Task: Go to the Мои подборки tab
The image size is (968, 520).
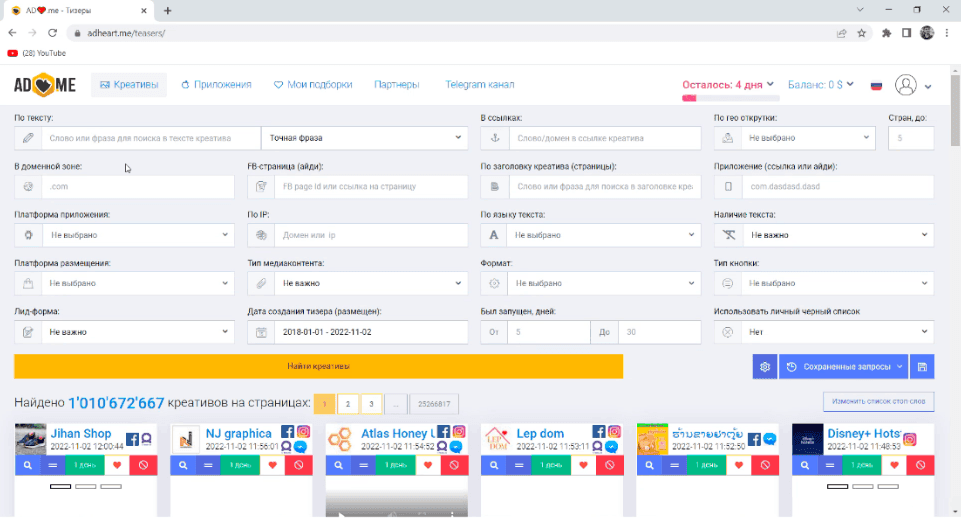Action: point(313,85)
